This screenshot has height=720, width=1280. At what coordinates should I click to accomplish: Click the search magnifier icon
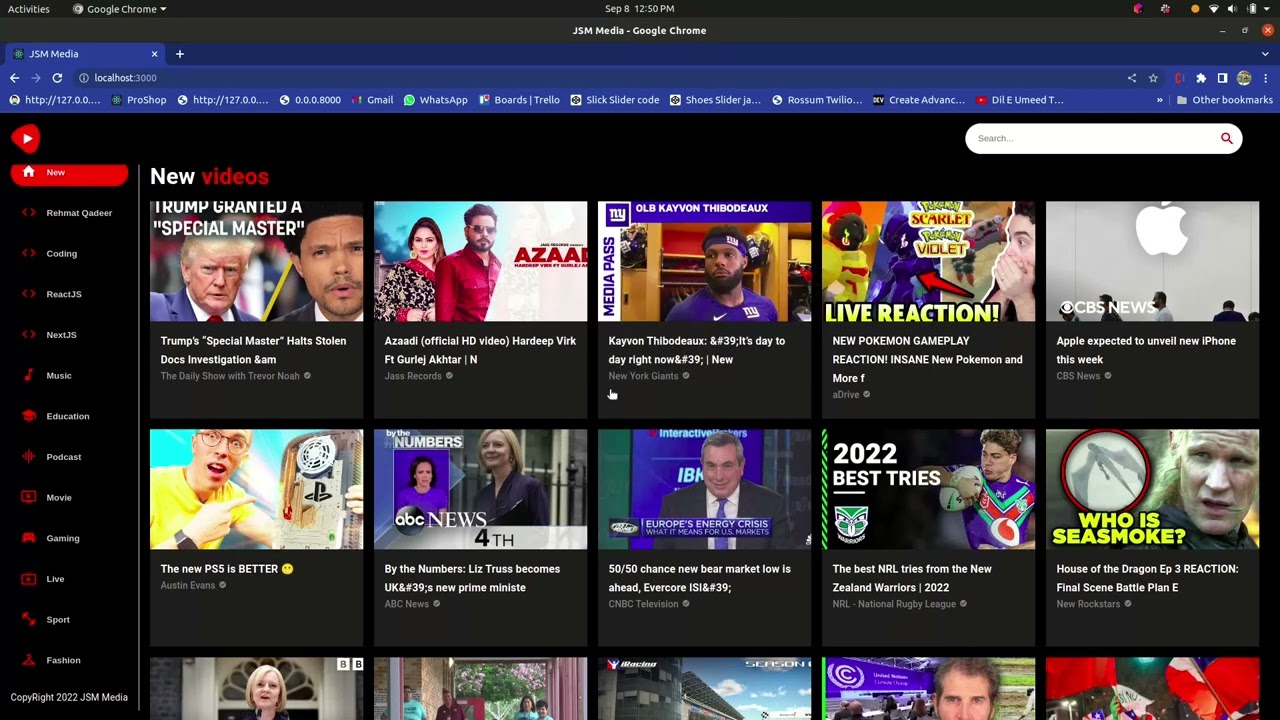tap(1226, 139)
